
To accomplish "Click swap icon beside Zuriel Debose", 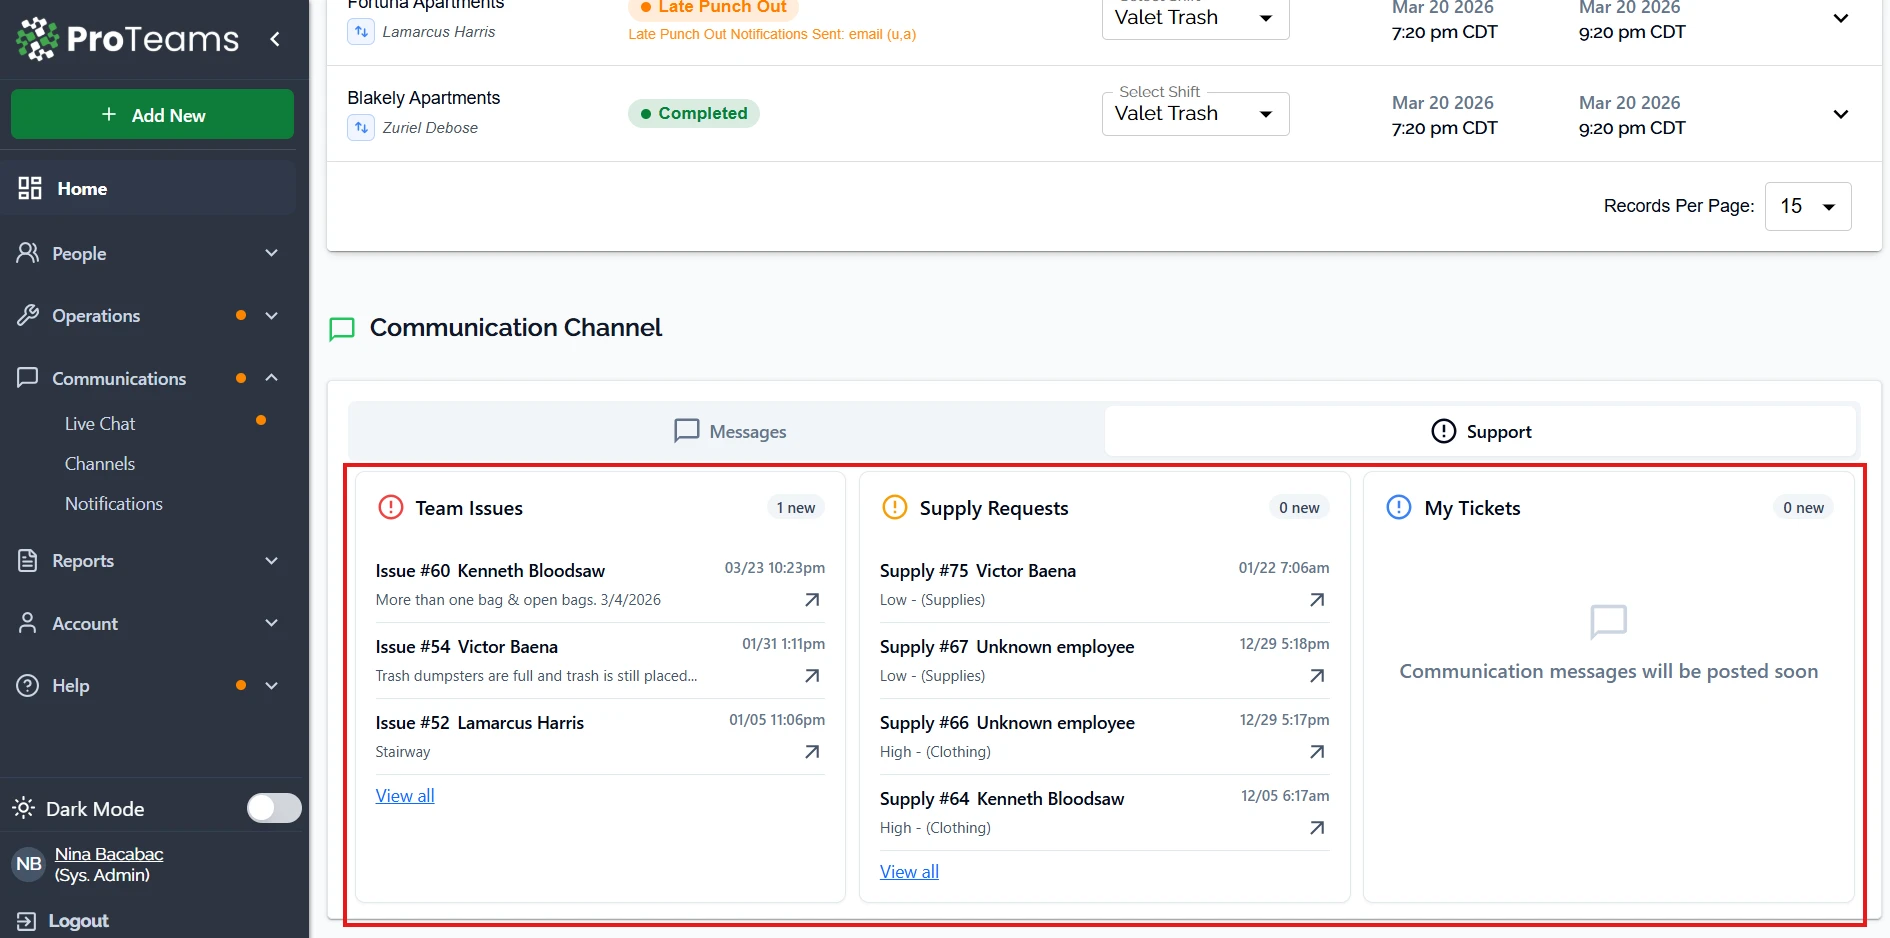I will [361, 128].
